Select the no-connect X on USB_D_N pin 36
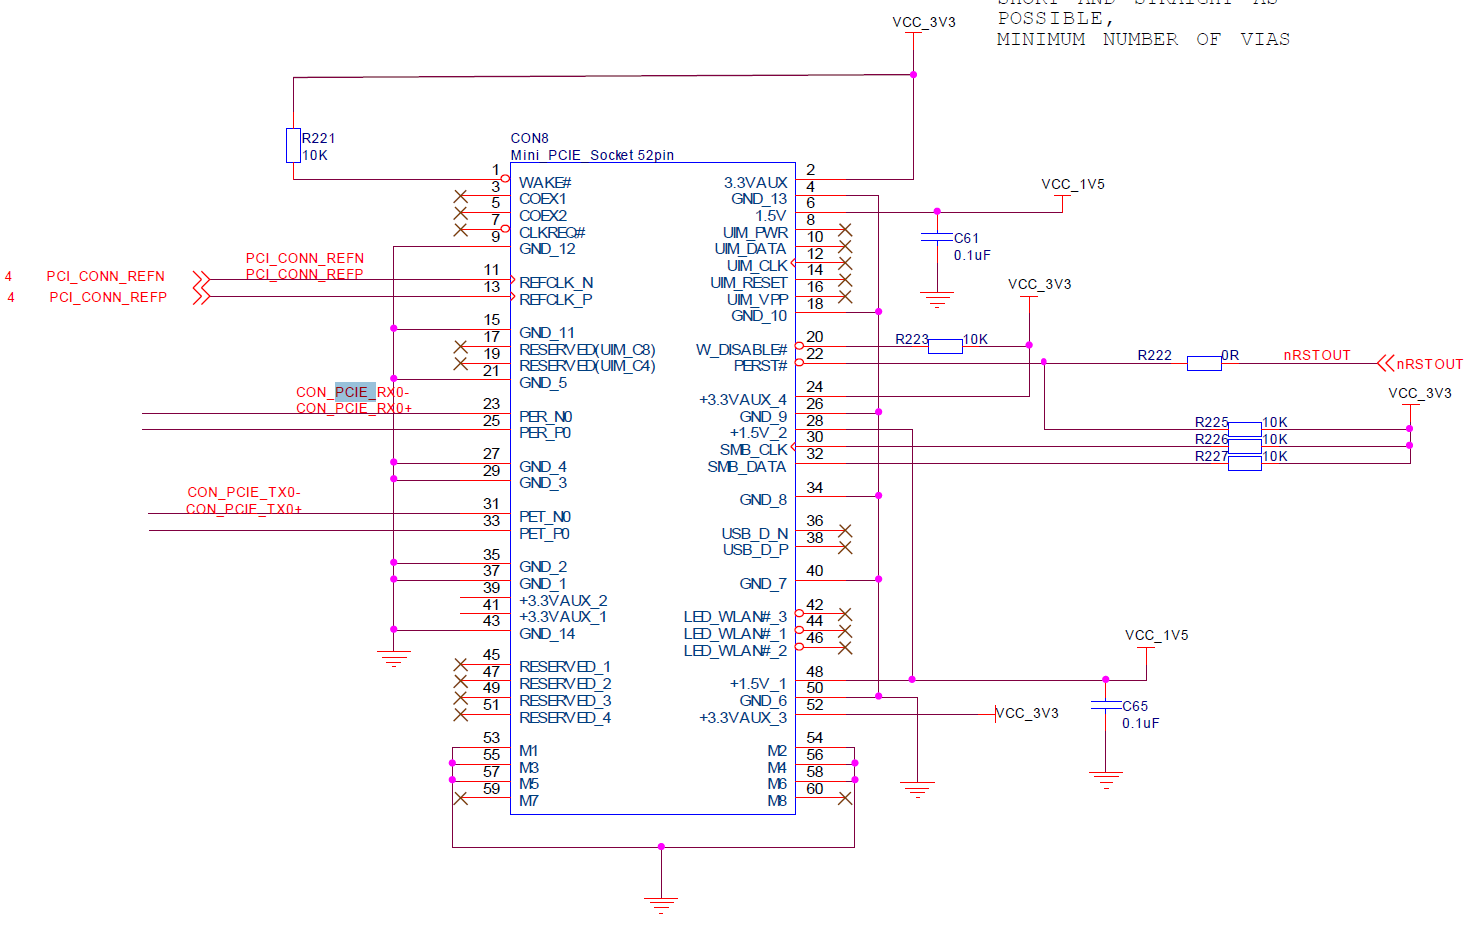1480x930 pixels. point(845,531)
